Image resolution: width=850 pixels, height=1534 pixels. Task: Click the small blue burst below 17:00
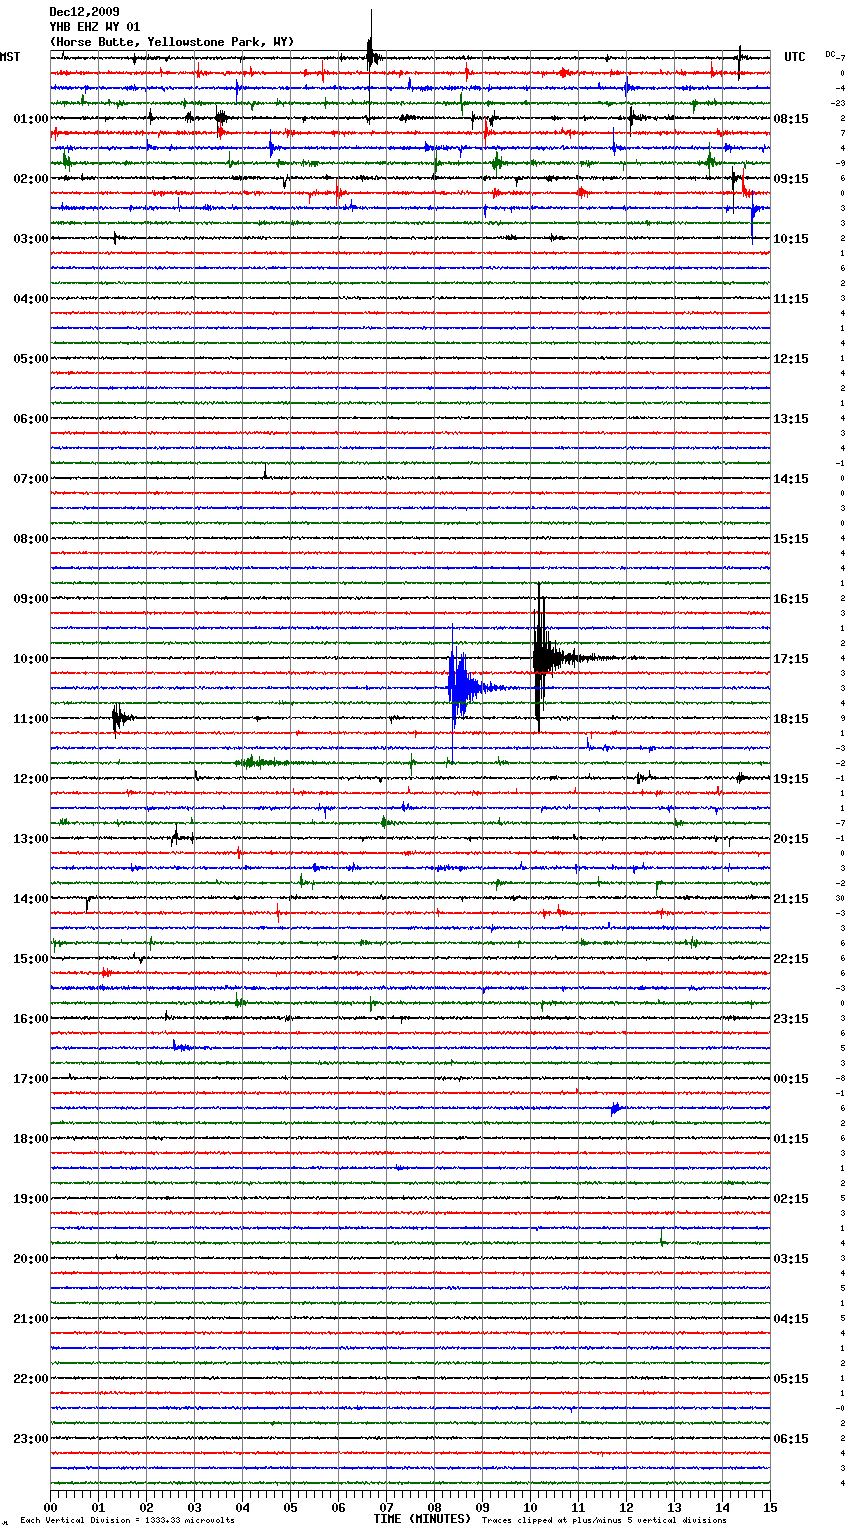(x=616, y=1107)
